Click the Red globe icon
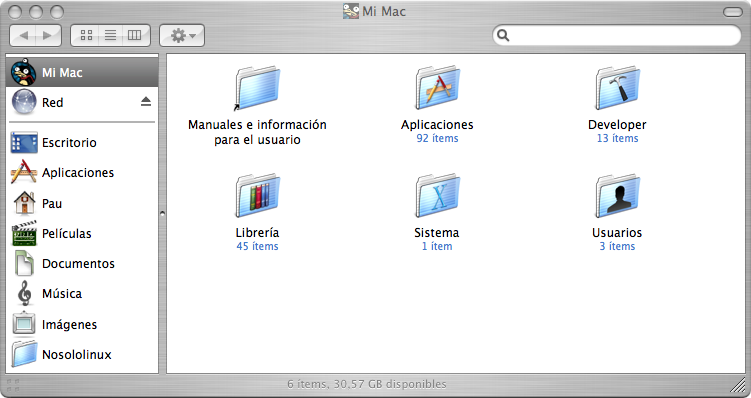This screenshot has height=398, width=751. click(x=24, y=102)
